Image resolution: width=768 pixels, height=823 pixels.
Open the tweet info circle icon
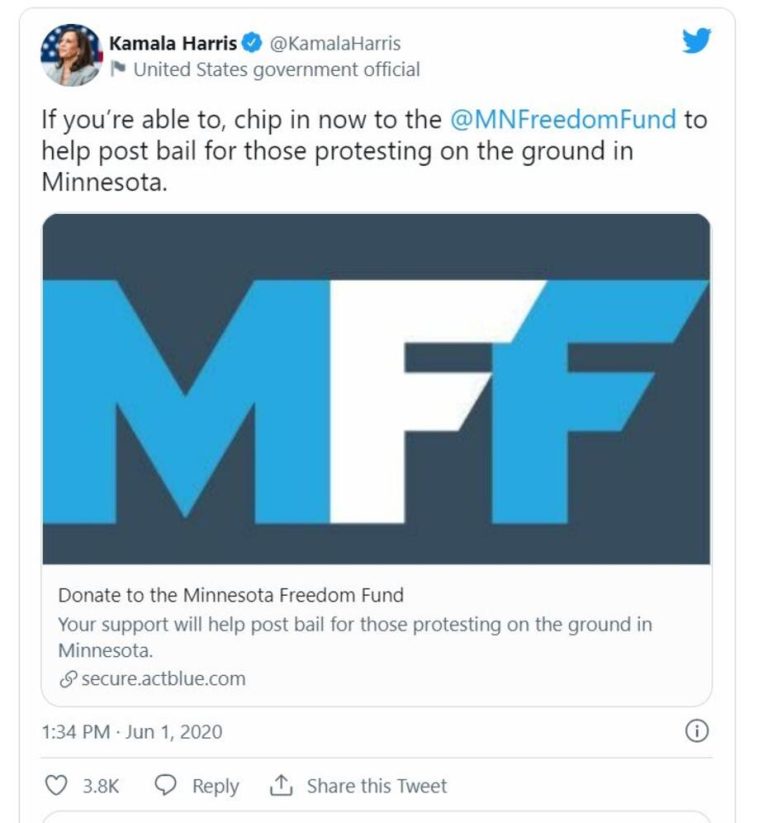click(696, 732)
